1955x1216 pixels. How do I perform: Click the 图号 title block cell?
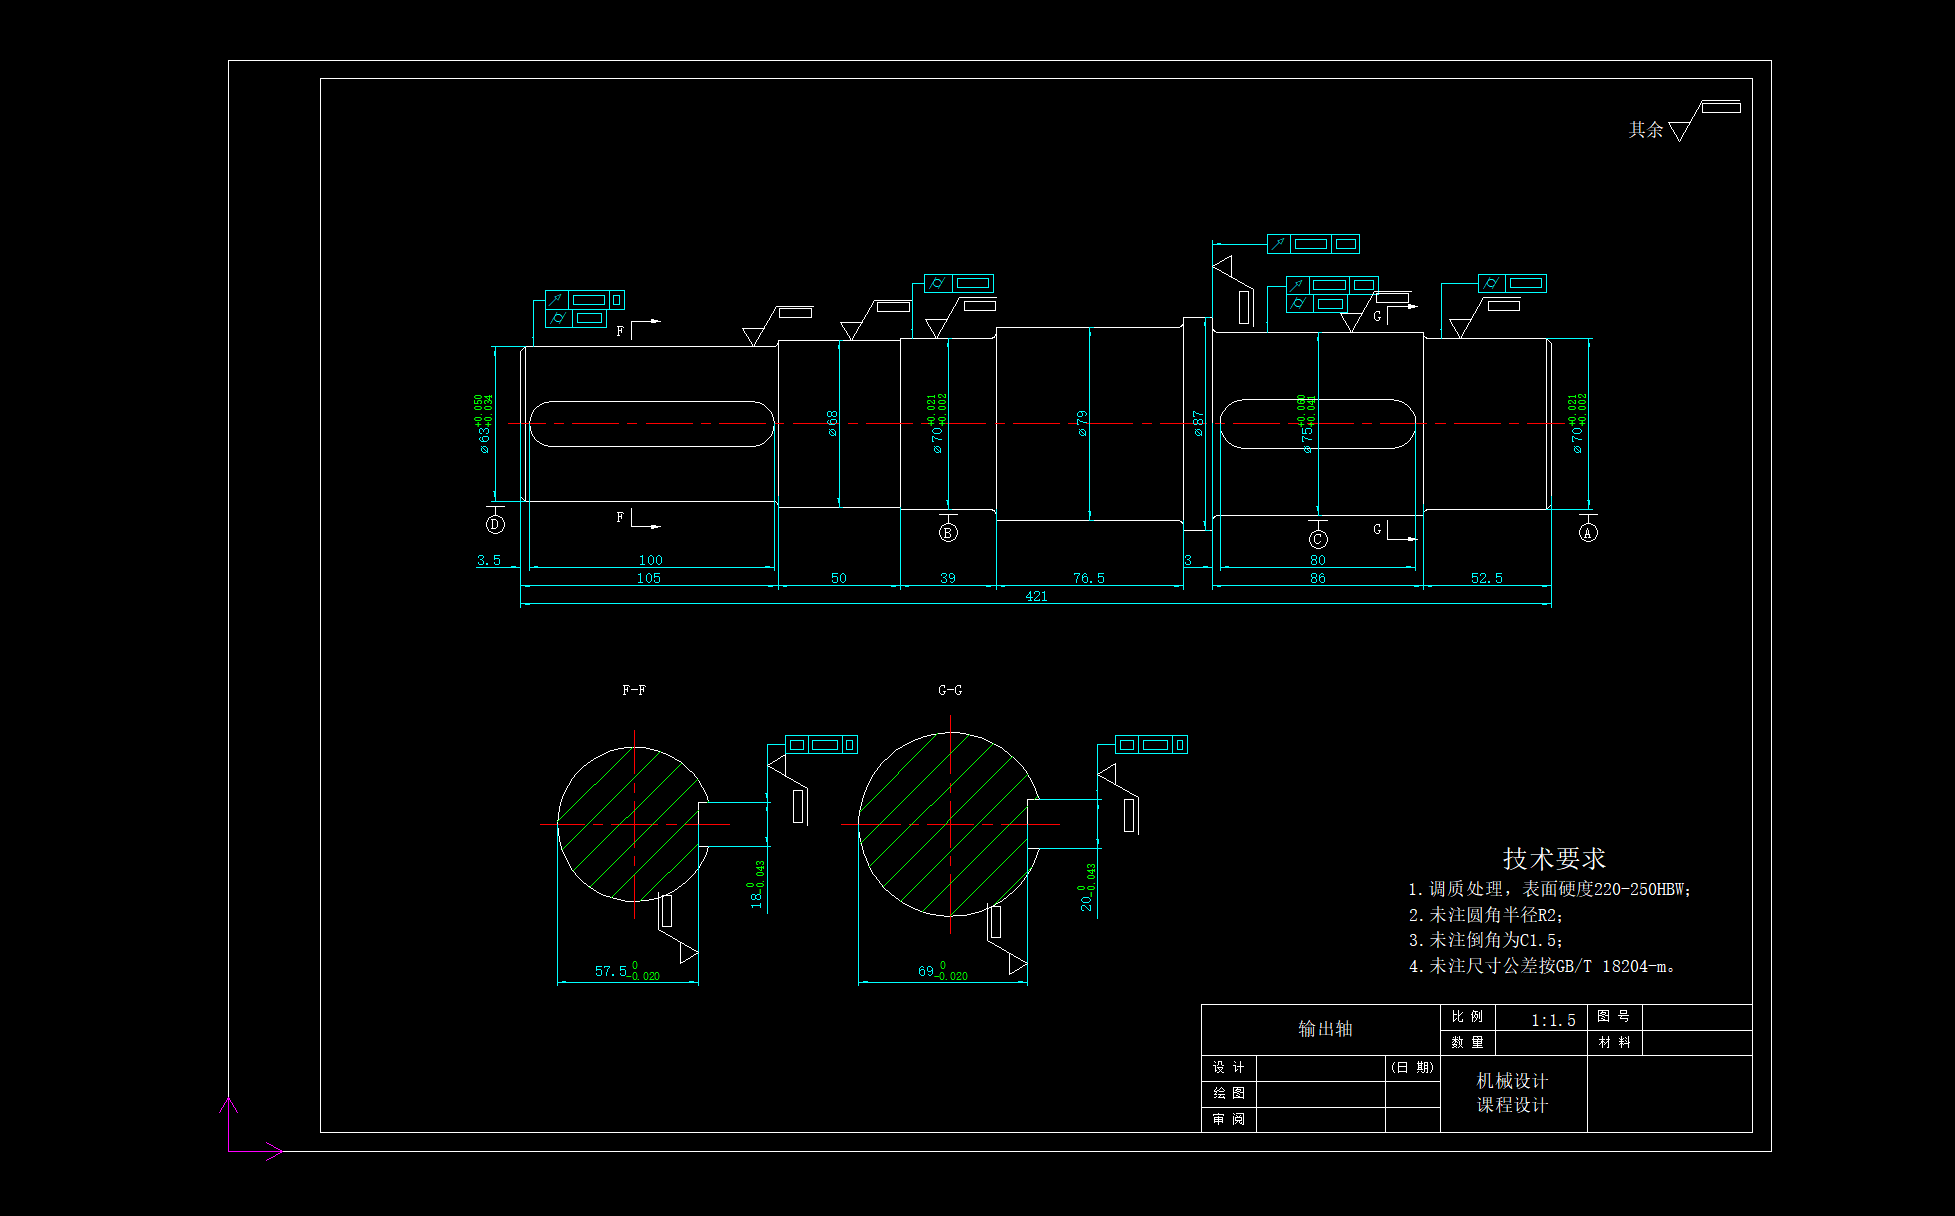point(1613,1016)
